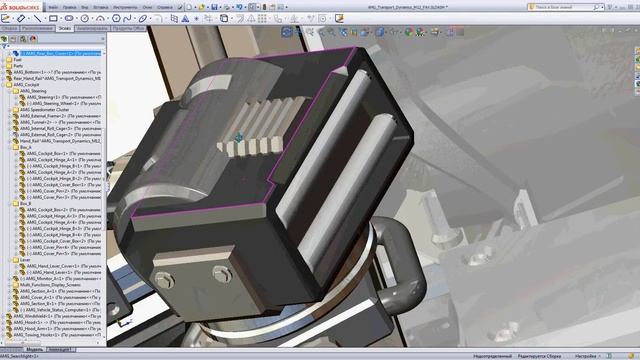Viewport: 640px width, 360px height.
Task: Open the Инструменты menu
Action: pos(125,7)
